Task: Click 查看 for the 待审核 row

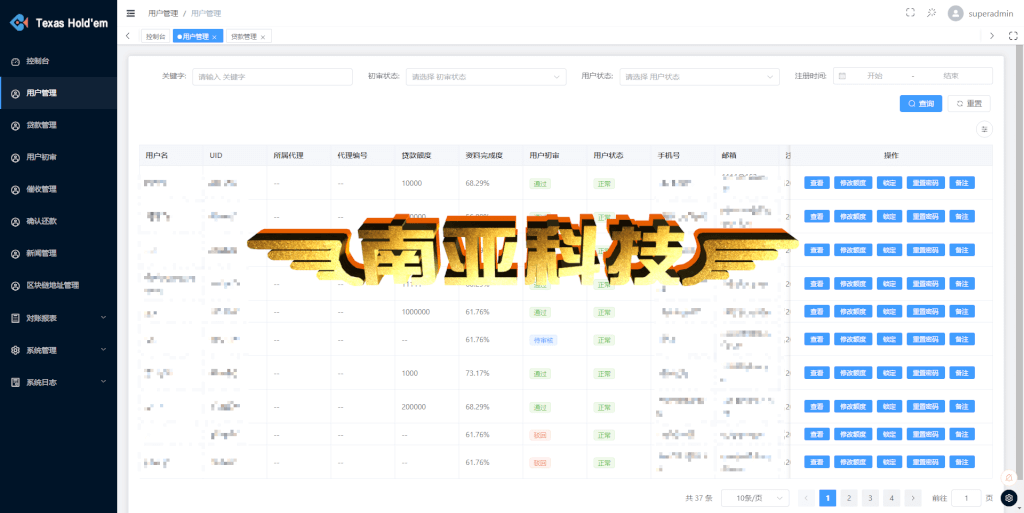Action: click(x=816, y=339)
